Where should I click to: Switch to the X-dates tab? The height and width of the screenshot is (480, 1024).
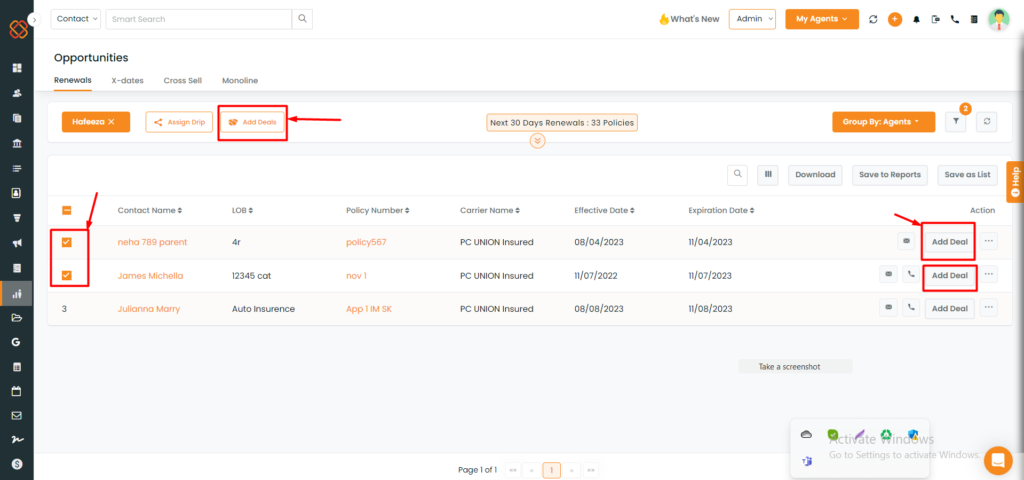click(127, 80)
